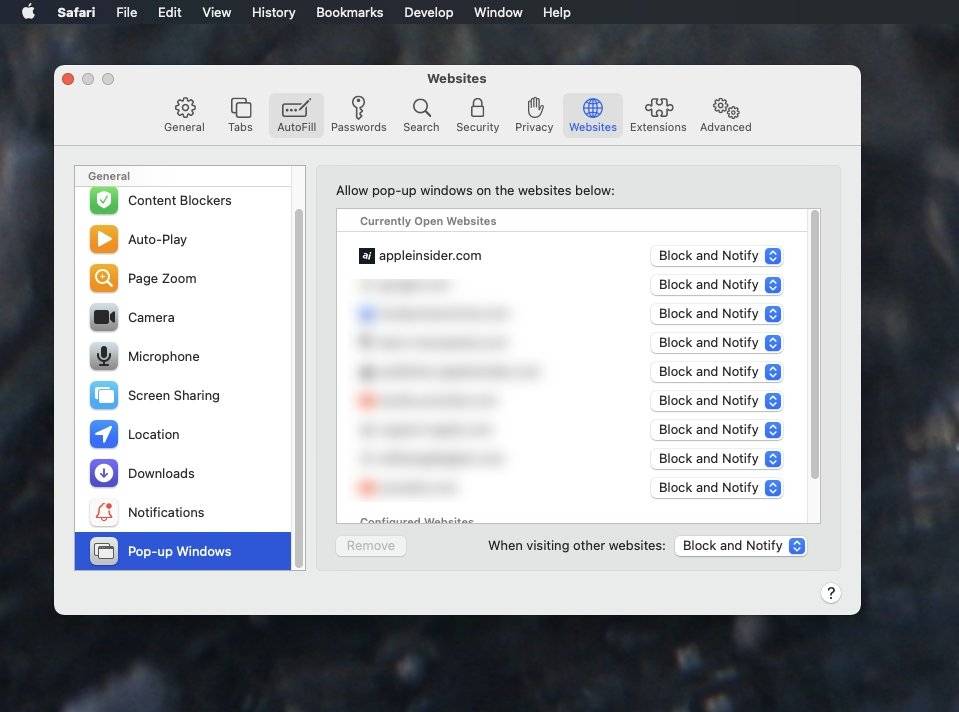959x712 pixels.
Task: Select Auto-Play in the sidebar
Action: tap(157, 239)
